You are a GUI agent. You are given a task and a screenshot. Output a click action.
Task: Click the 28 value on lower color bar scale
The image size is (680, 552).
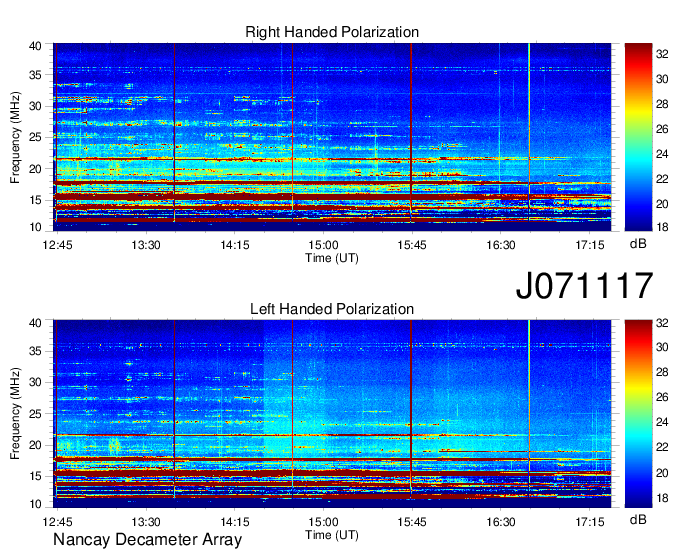(x=662, y=372)
